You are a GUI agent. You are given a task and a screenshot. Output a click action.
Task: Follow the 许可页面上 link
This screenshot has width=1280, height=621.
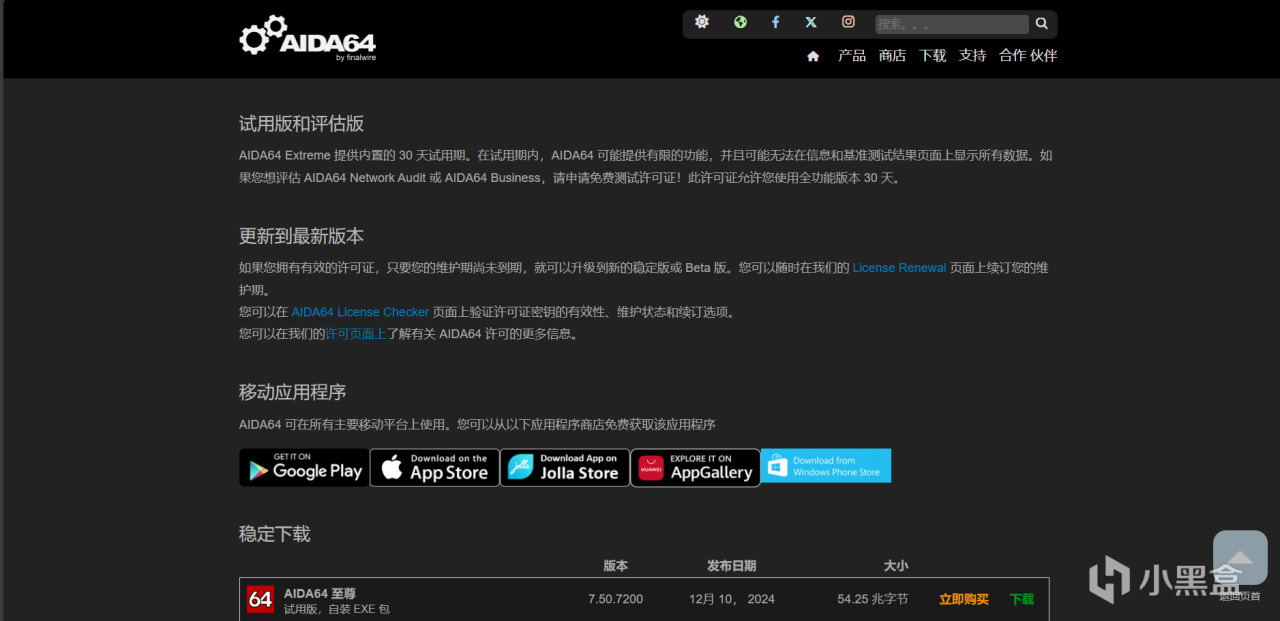tap(356, 334)
